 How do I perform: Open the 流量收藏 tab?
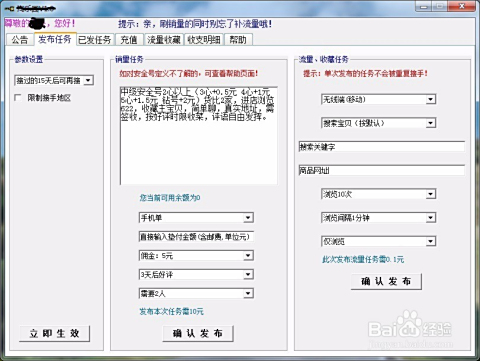click(164, 40)
